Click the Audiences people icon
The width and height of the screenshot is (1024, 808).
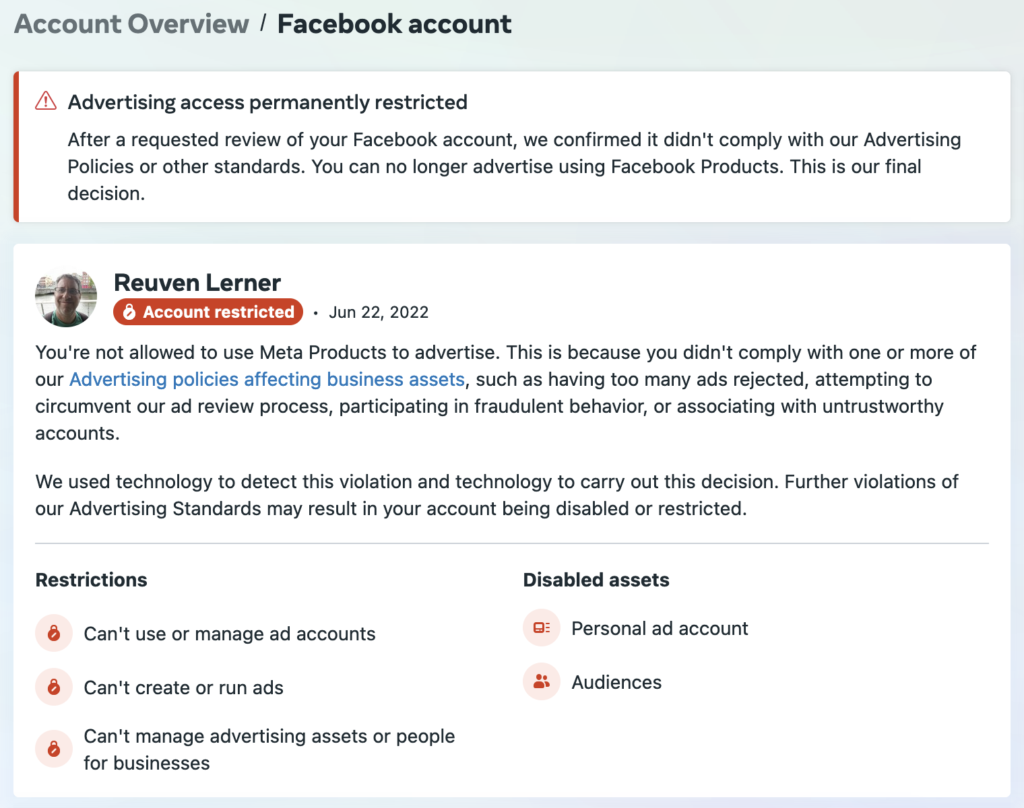[x=542, y=682]
